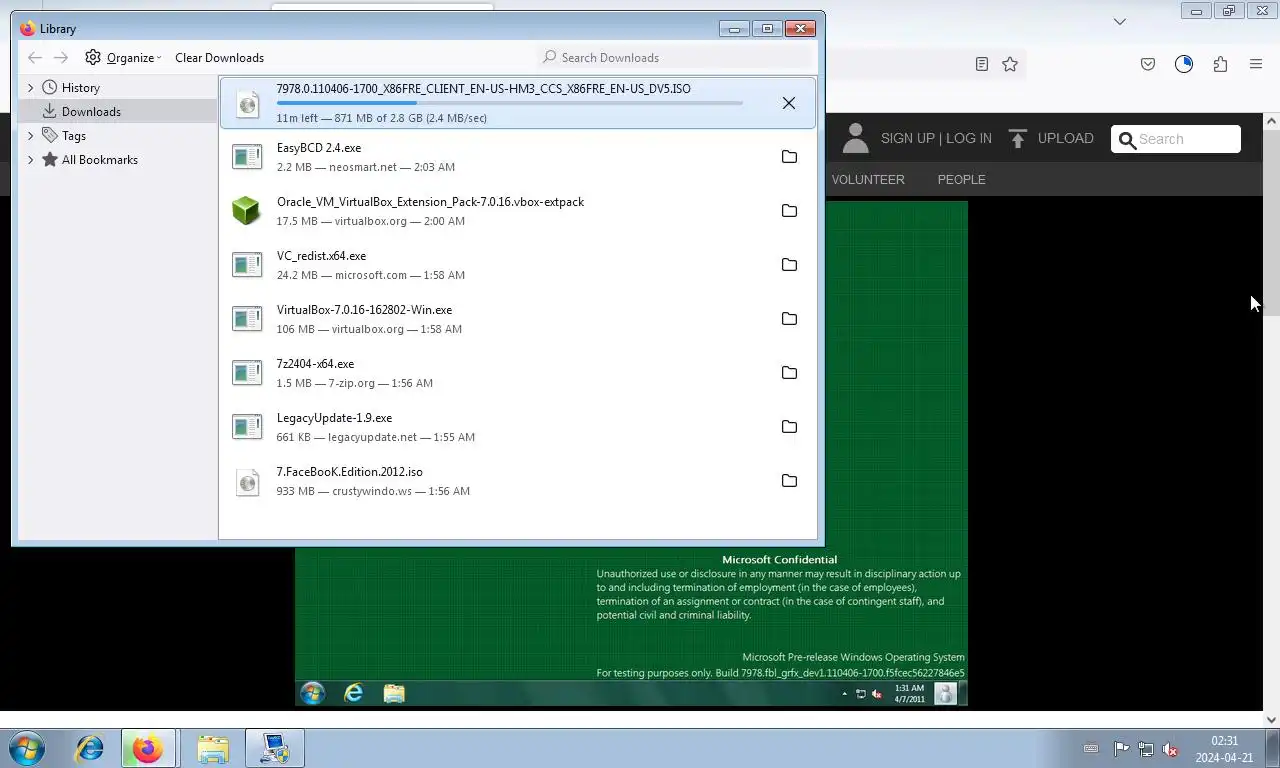1280x768 pixels.
Task: Open containing folder for Oracle VirtualBox Extension Pack
Action: pyautogui.click(x=789, y=211)
